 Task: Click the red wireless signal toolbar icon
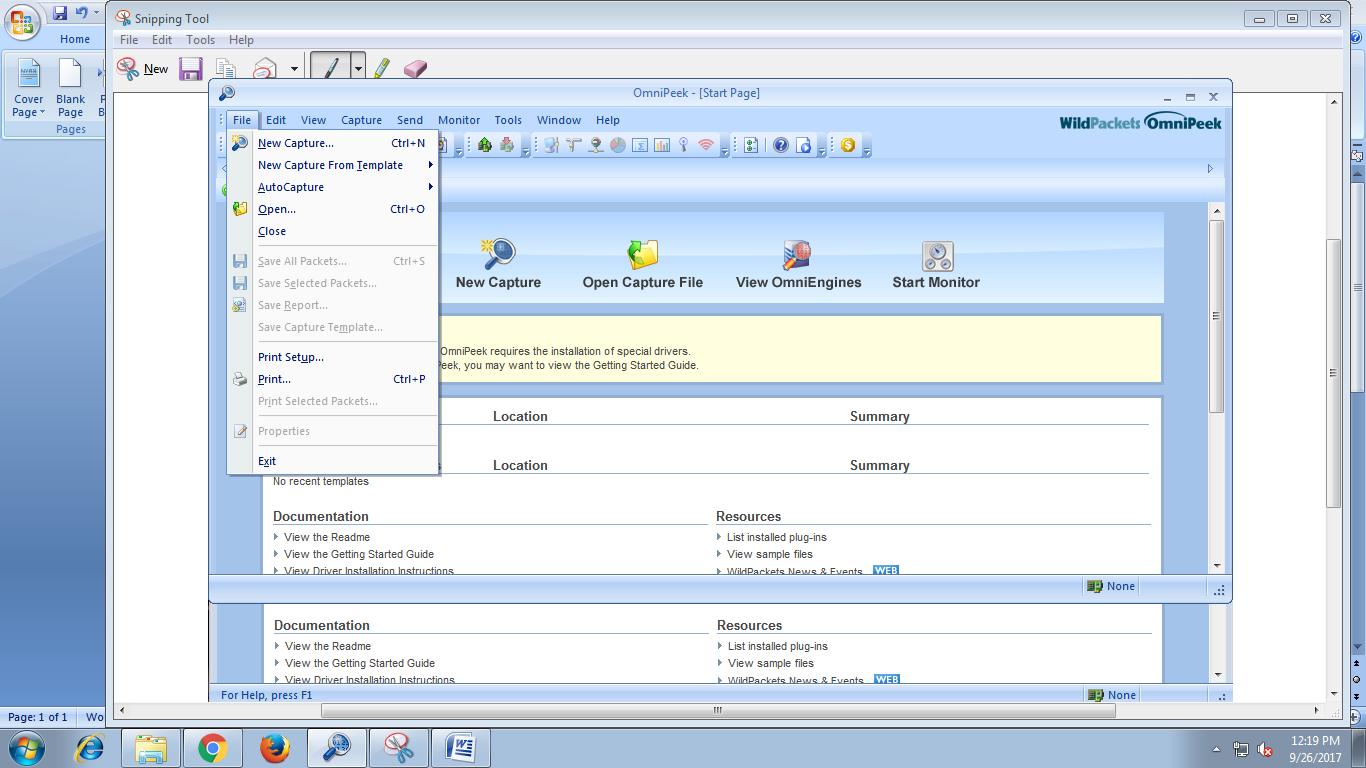[706, 145]
